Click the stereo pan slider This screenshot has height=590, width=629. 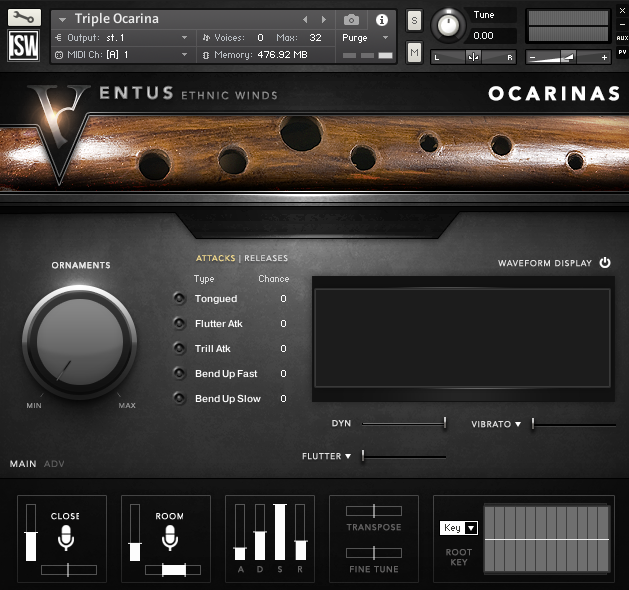[x=473, y=57]
